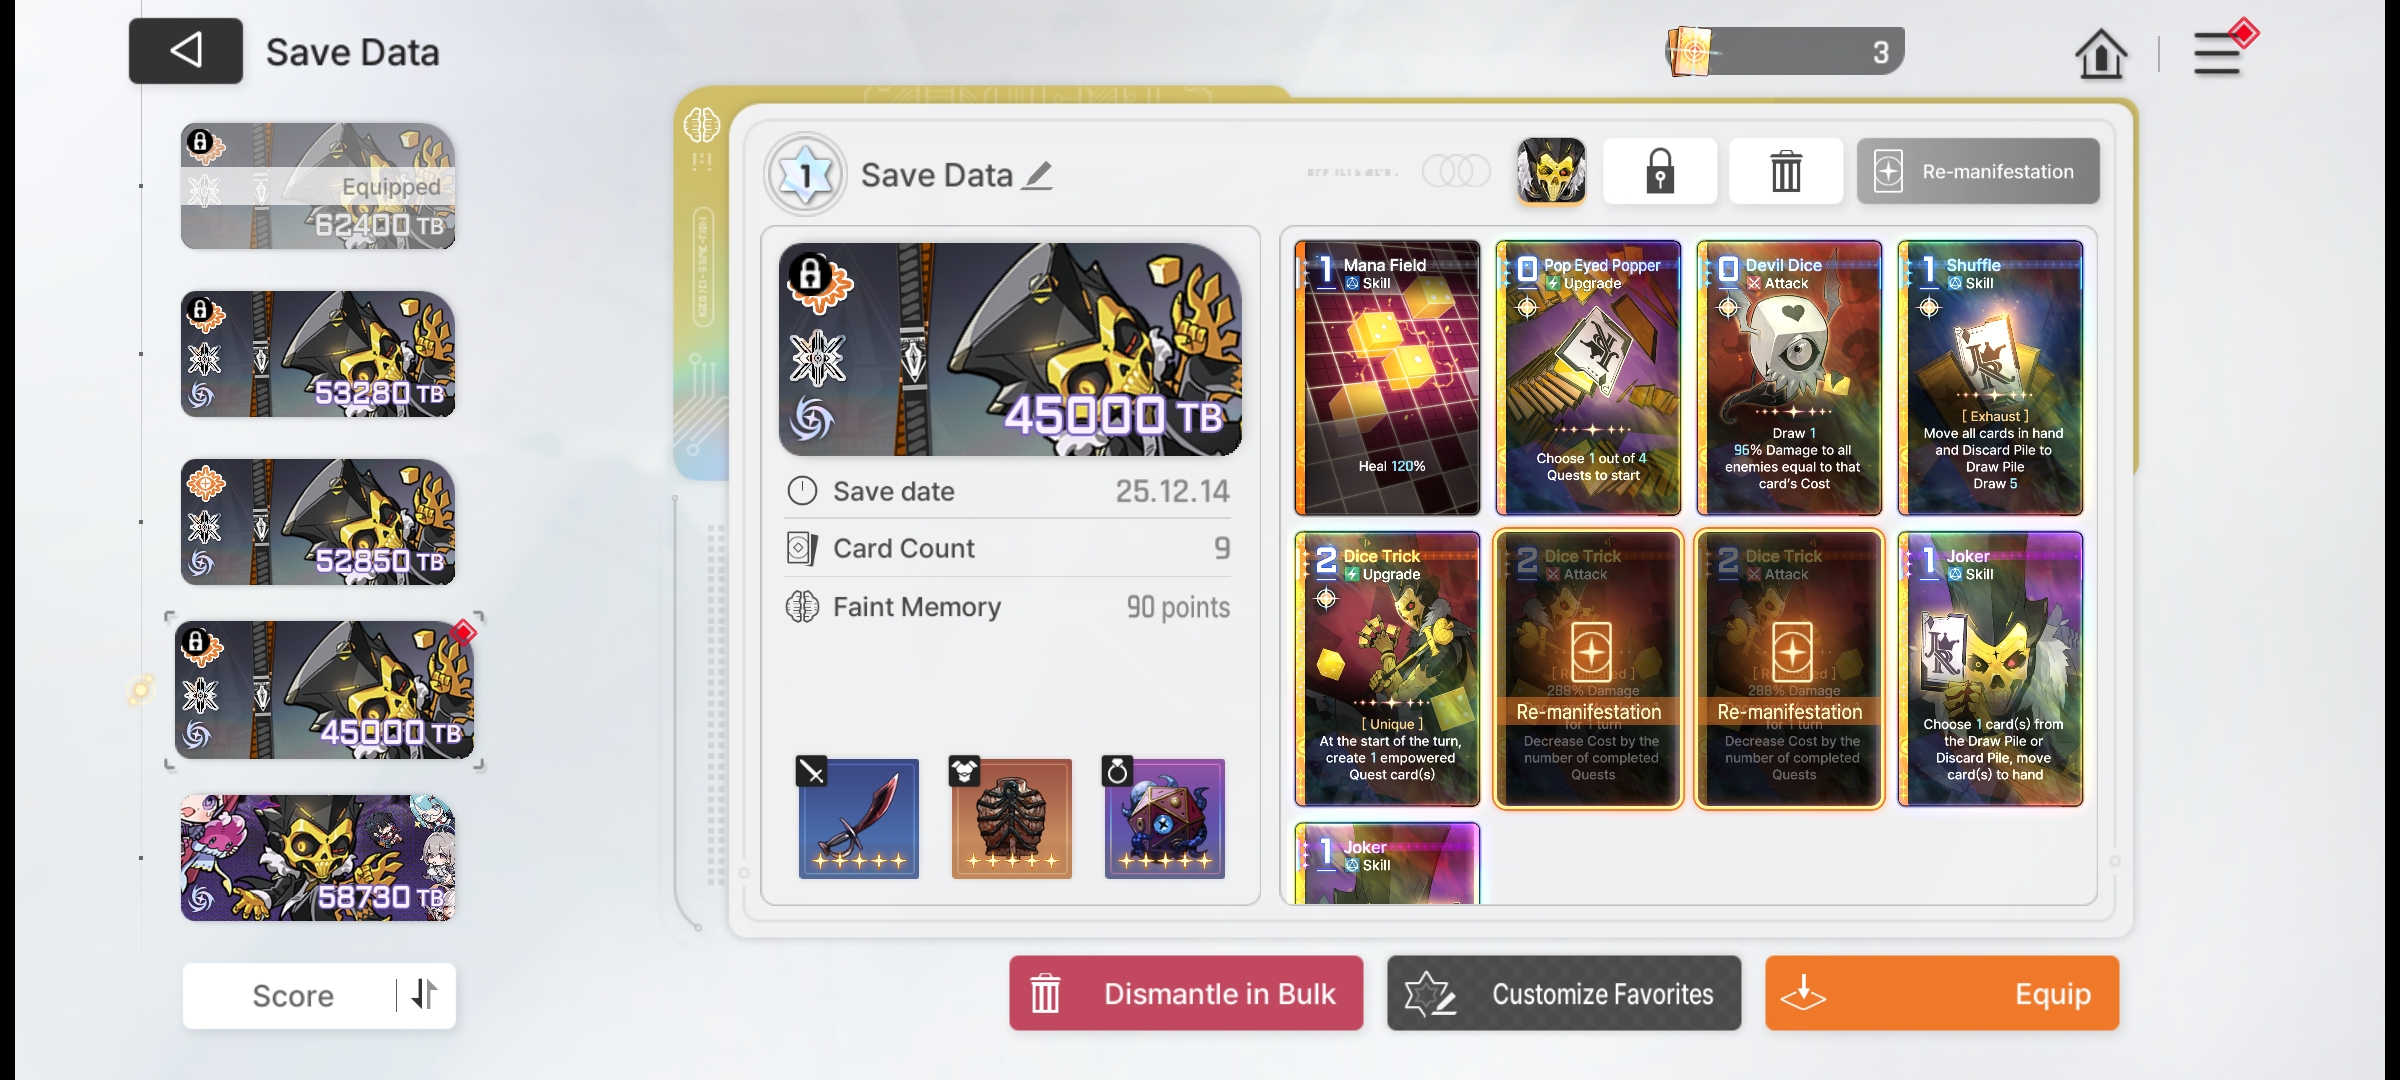Click Dismantle in Bulk
This screenshot has width=2400, height=1080.
click(1186, 993)
